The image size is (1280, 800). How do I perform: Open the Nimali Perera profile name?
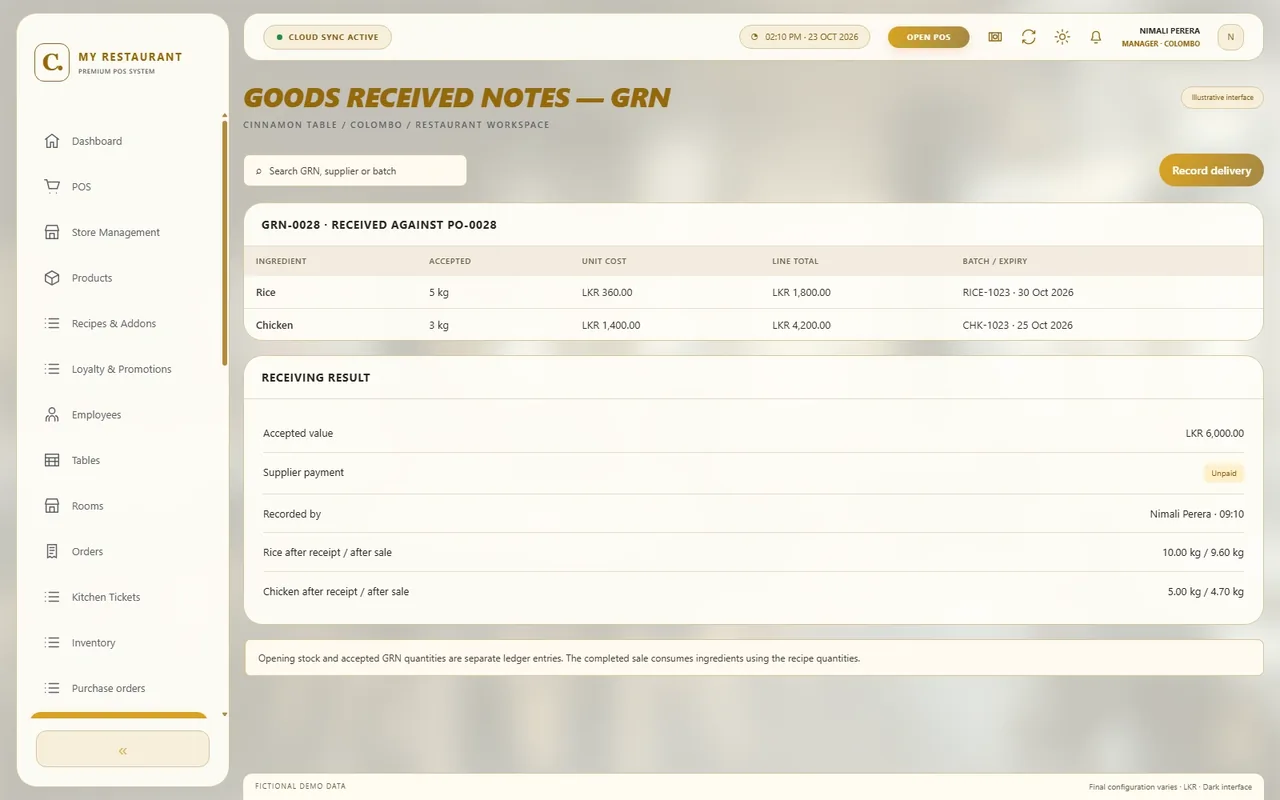[x=1169, y=31]
